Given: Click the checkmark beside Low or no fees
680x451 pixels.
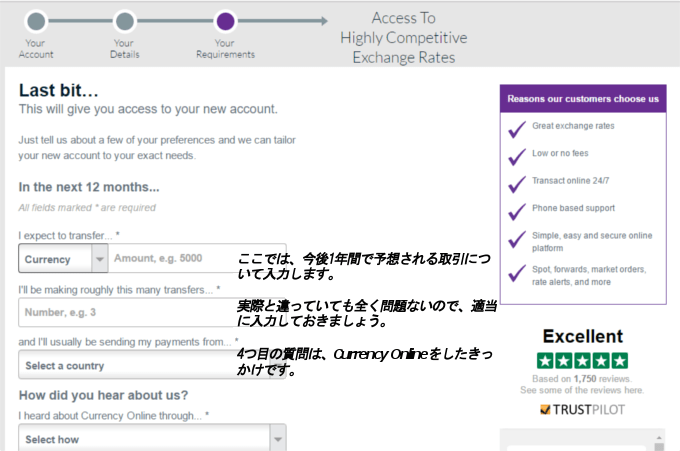Looking at the screenshot, I should pyautogui.click(x=516, y=156).
